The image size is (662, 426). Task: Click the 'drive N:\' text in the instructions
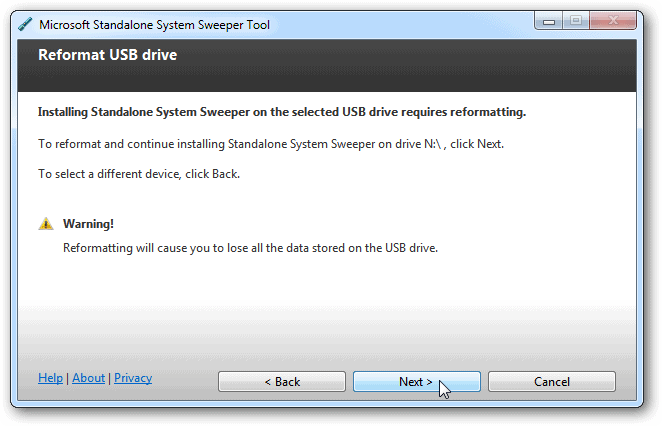(421, 144)
